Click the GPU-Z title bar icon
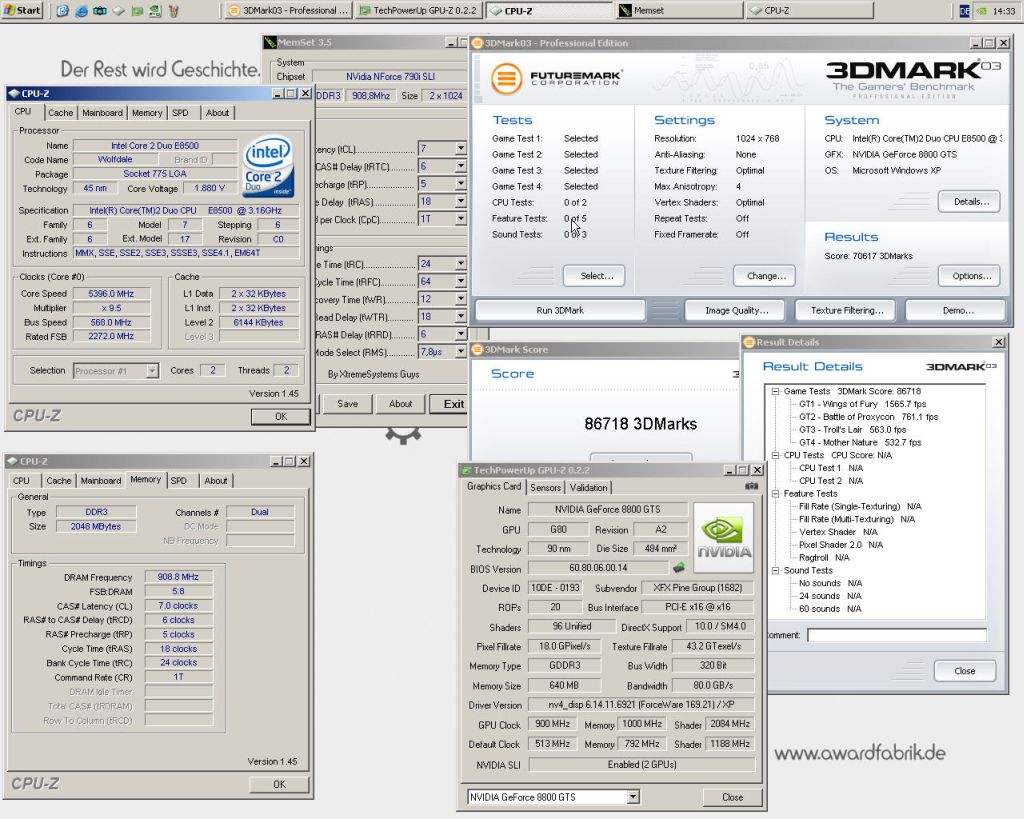This screenshot has height=819, width=1024. [466, 470]
